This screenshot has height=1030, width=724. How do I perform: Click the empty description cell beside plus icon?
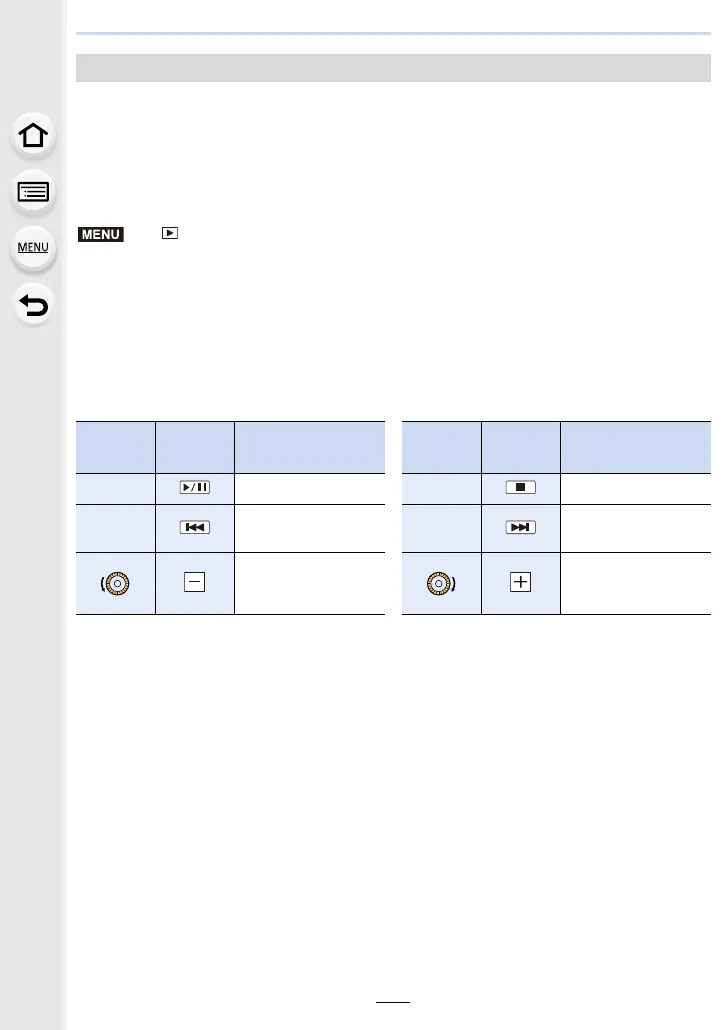point(635,583)
